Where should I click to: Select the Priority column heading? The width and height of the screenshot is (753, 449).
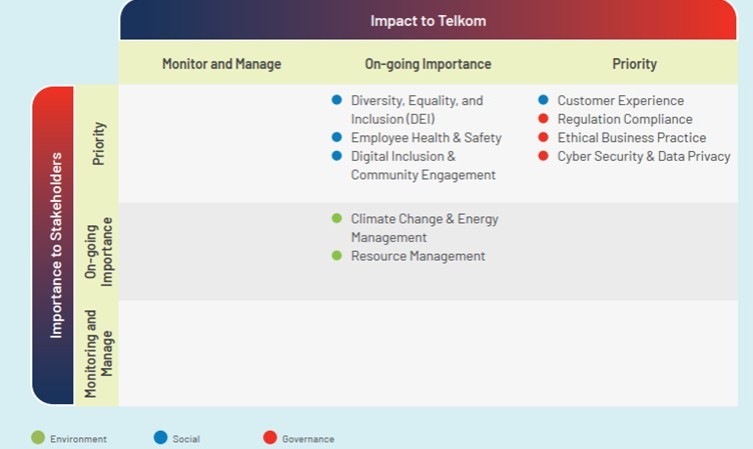pyautogui.click(x=634, y=64)
